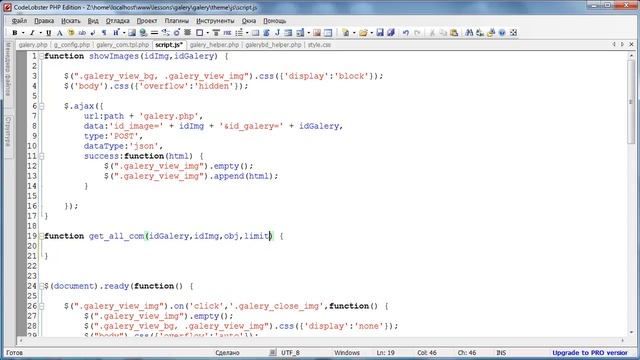
Task: Click the font letter A toolbar icon
Action: 60,33
